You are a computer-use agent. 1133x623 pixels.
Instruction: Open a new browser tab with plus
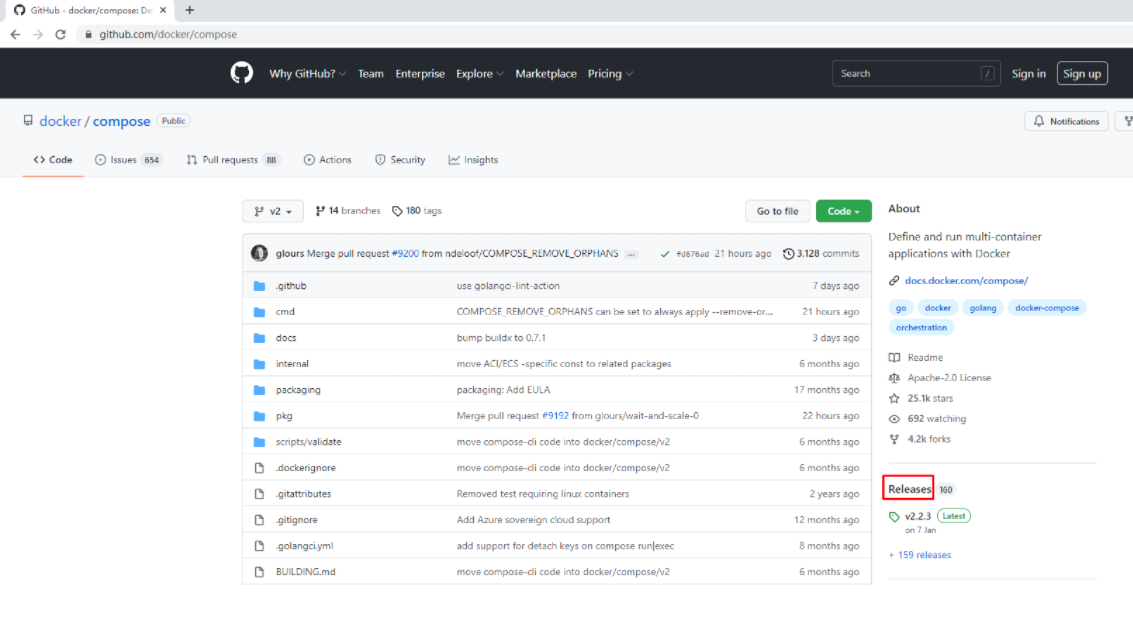(x=189, y=10)
